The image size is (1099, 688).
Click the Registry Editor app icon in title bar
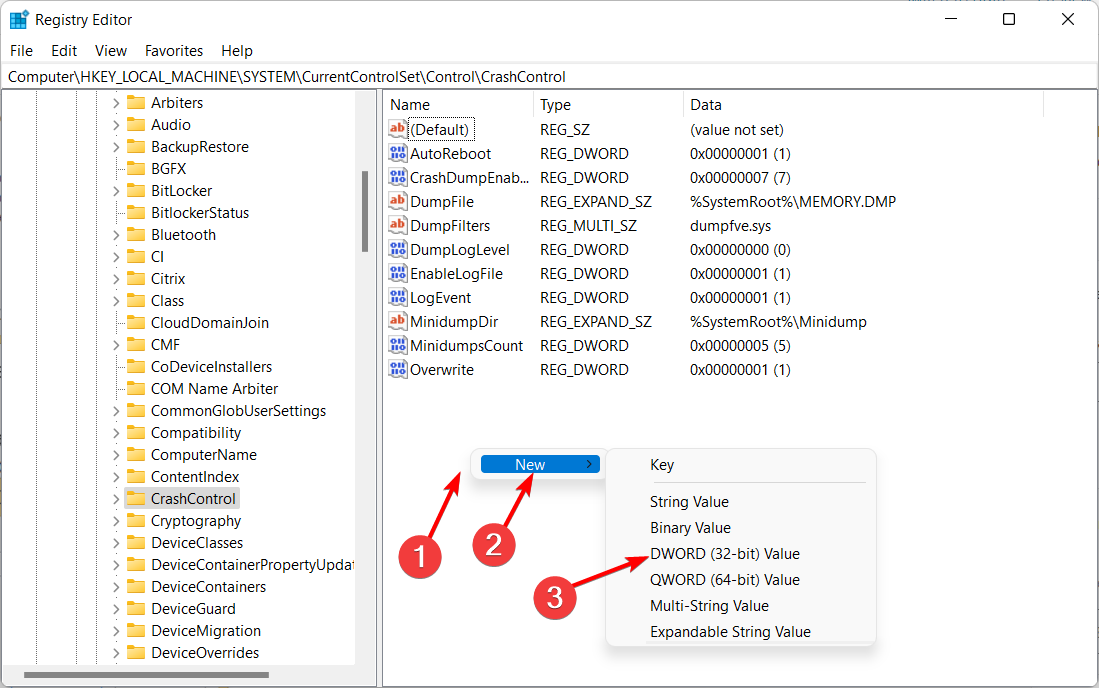(18, 20)
